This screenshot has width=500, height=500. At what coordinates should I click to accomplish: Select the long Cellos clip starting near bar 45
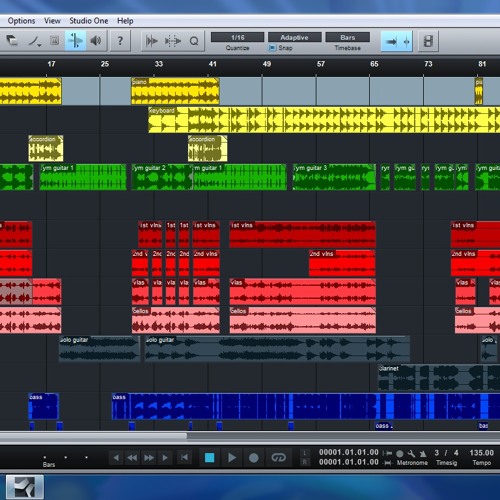[303, 320]
